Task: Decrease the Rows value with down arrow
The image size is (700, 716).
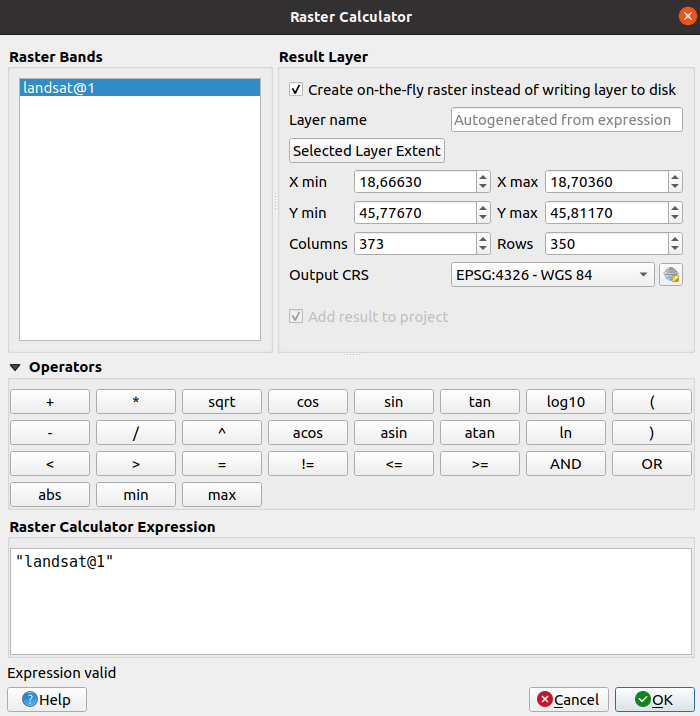Action: tap(675, 249)
